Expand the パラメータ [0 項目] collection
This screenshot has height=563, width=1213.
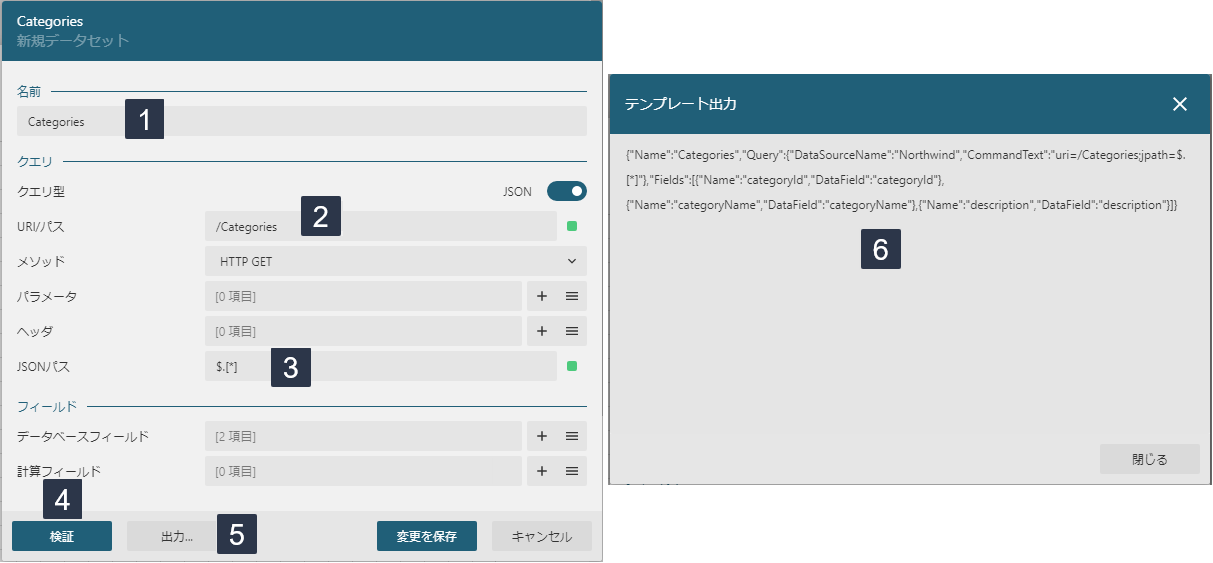[363, 296]
